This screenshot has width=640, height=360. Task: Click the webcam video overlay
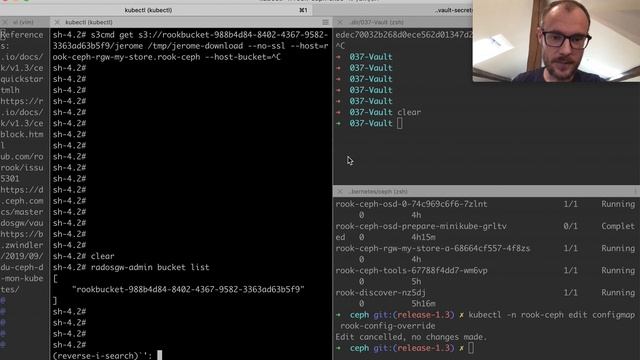pyautogui.click(x=556, y=41)
